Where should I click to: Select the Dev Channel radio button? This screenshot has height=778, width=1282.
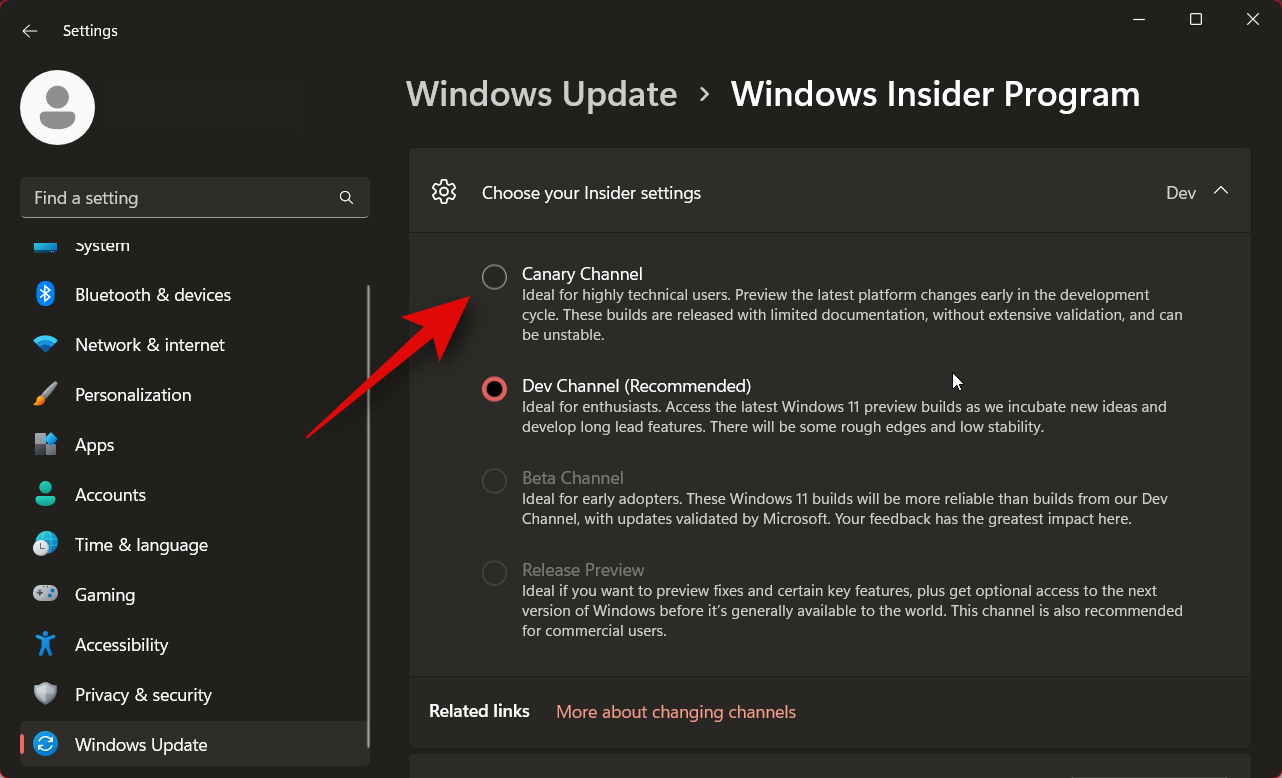[494, 389]
